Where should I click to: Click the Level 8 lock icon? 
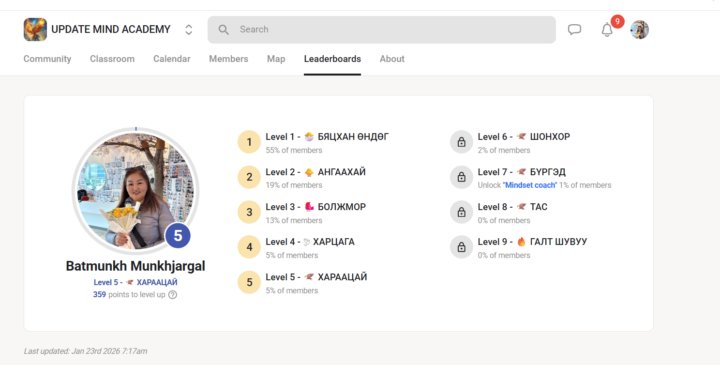coord(461,212)
